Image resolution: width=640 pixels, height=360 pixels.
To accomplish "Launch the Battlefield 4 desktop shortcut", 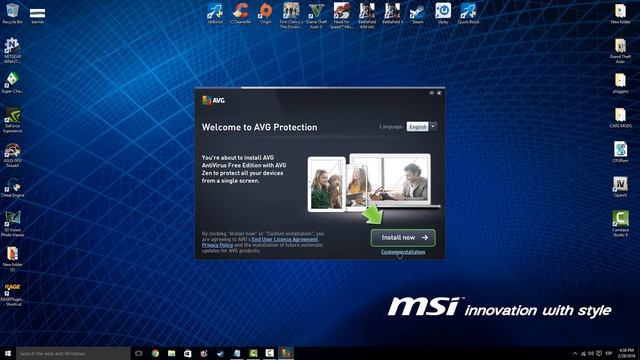I will point(392,13).
